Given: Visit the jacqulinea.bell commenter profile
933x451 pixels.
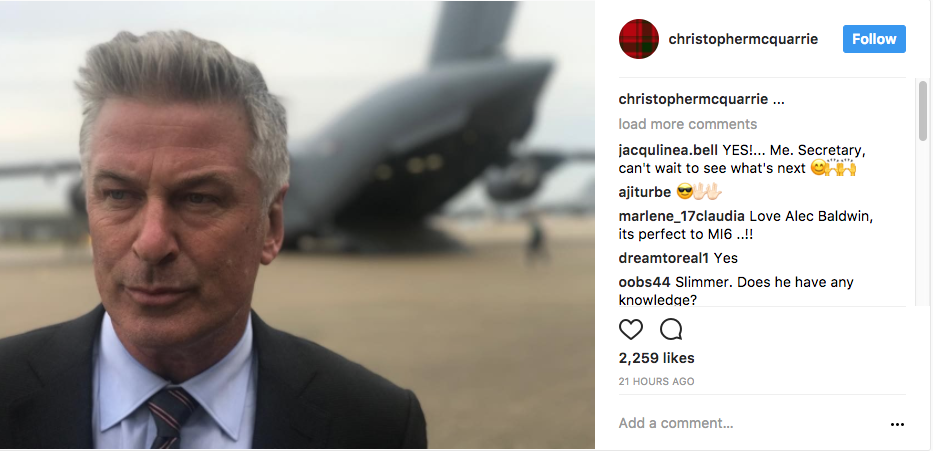Looking at the screenshot, I should tap(668, 149).
